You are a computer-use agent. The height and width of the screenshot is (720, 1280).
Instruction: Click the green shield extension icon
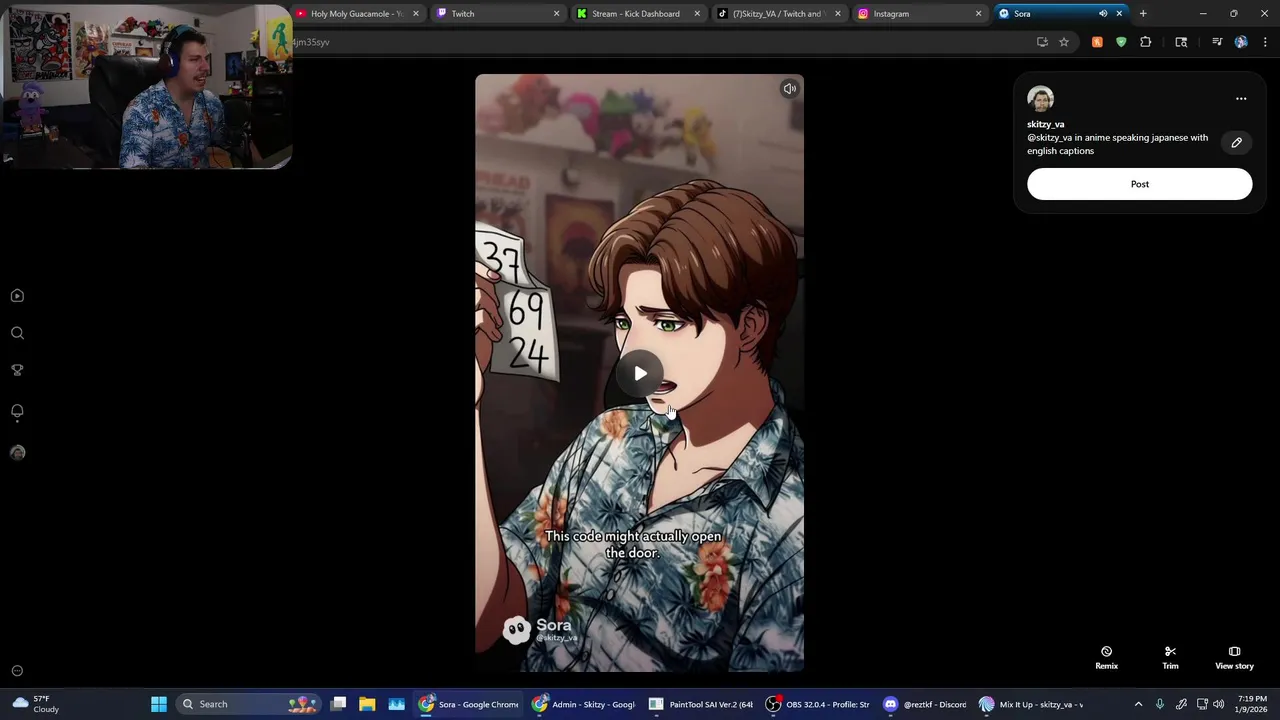[1121, 42]
